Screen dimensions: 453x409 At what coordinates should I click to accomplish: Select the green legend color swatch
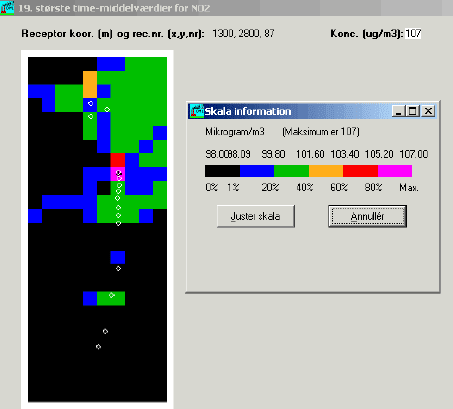click(292, 171)
